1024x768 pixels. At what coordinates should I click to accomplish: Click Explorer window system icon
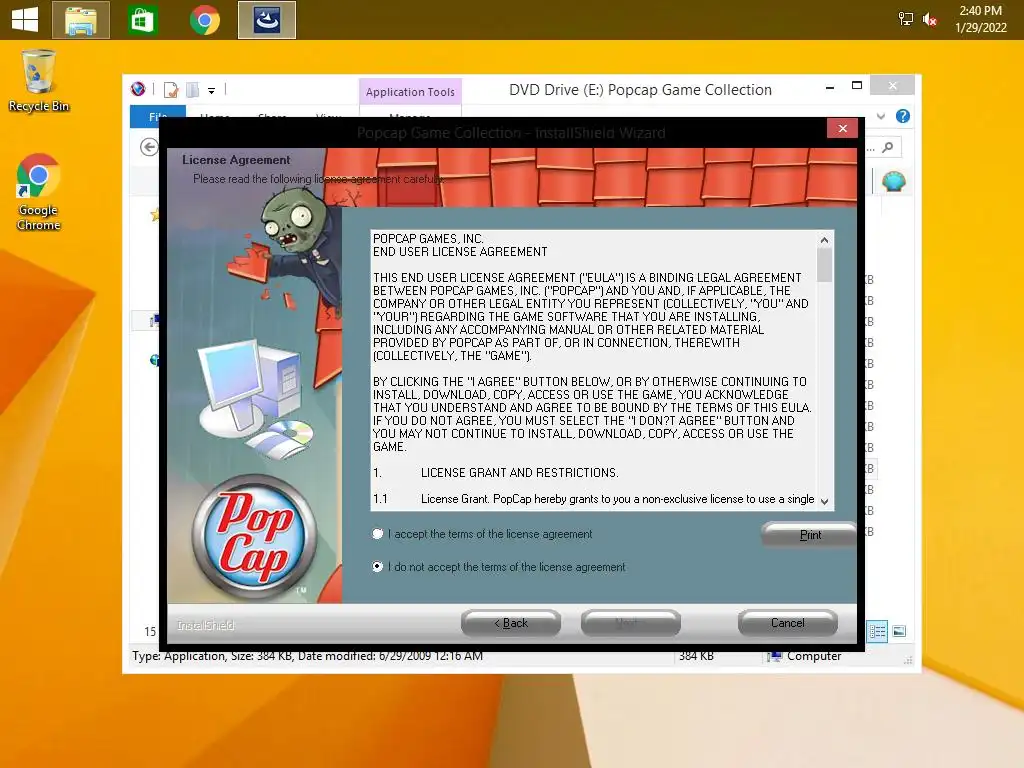click(138, 89)
